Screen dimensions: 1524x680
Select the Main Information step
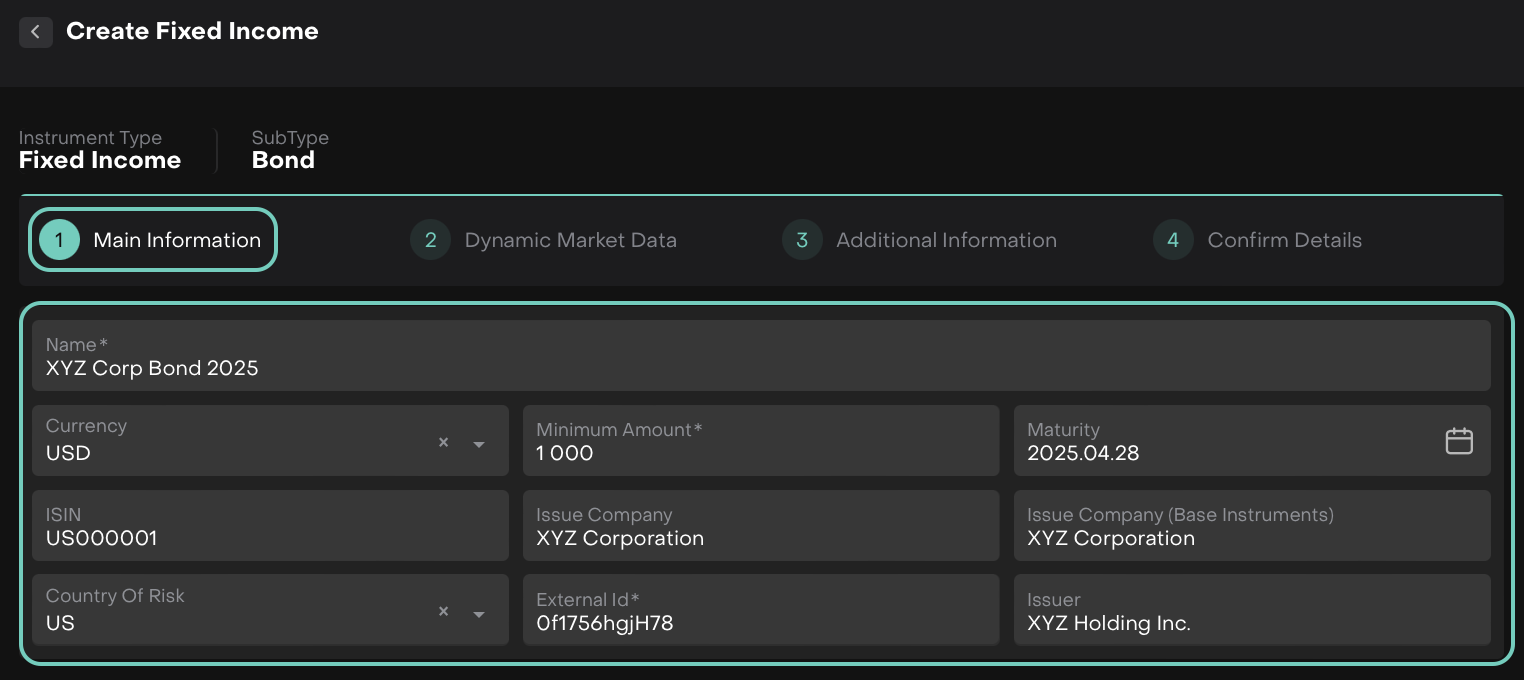[177, 240]
